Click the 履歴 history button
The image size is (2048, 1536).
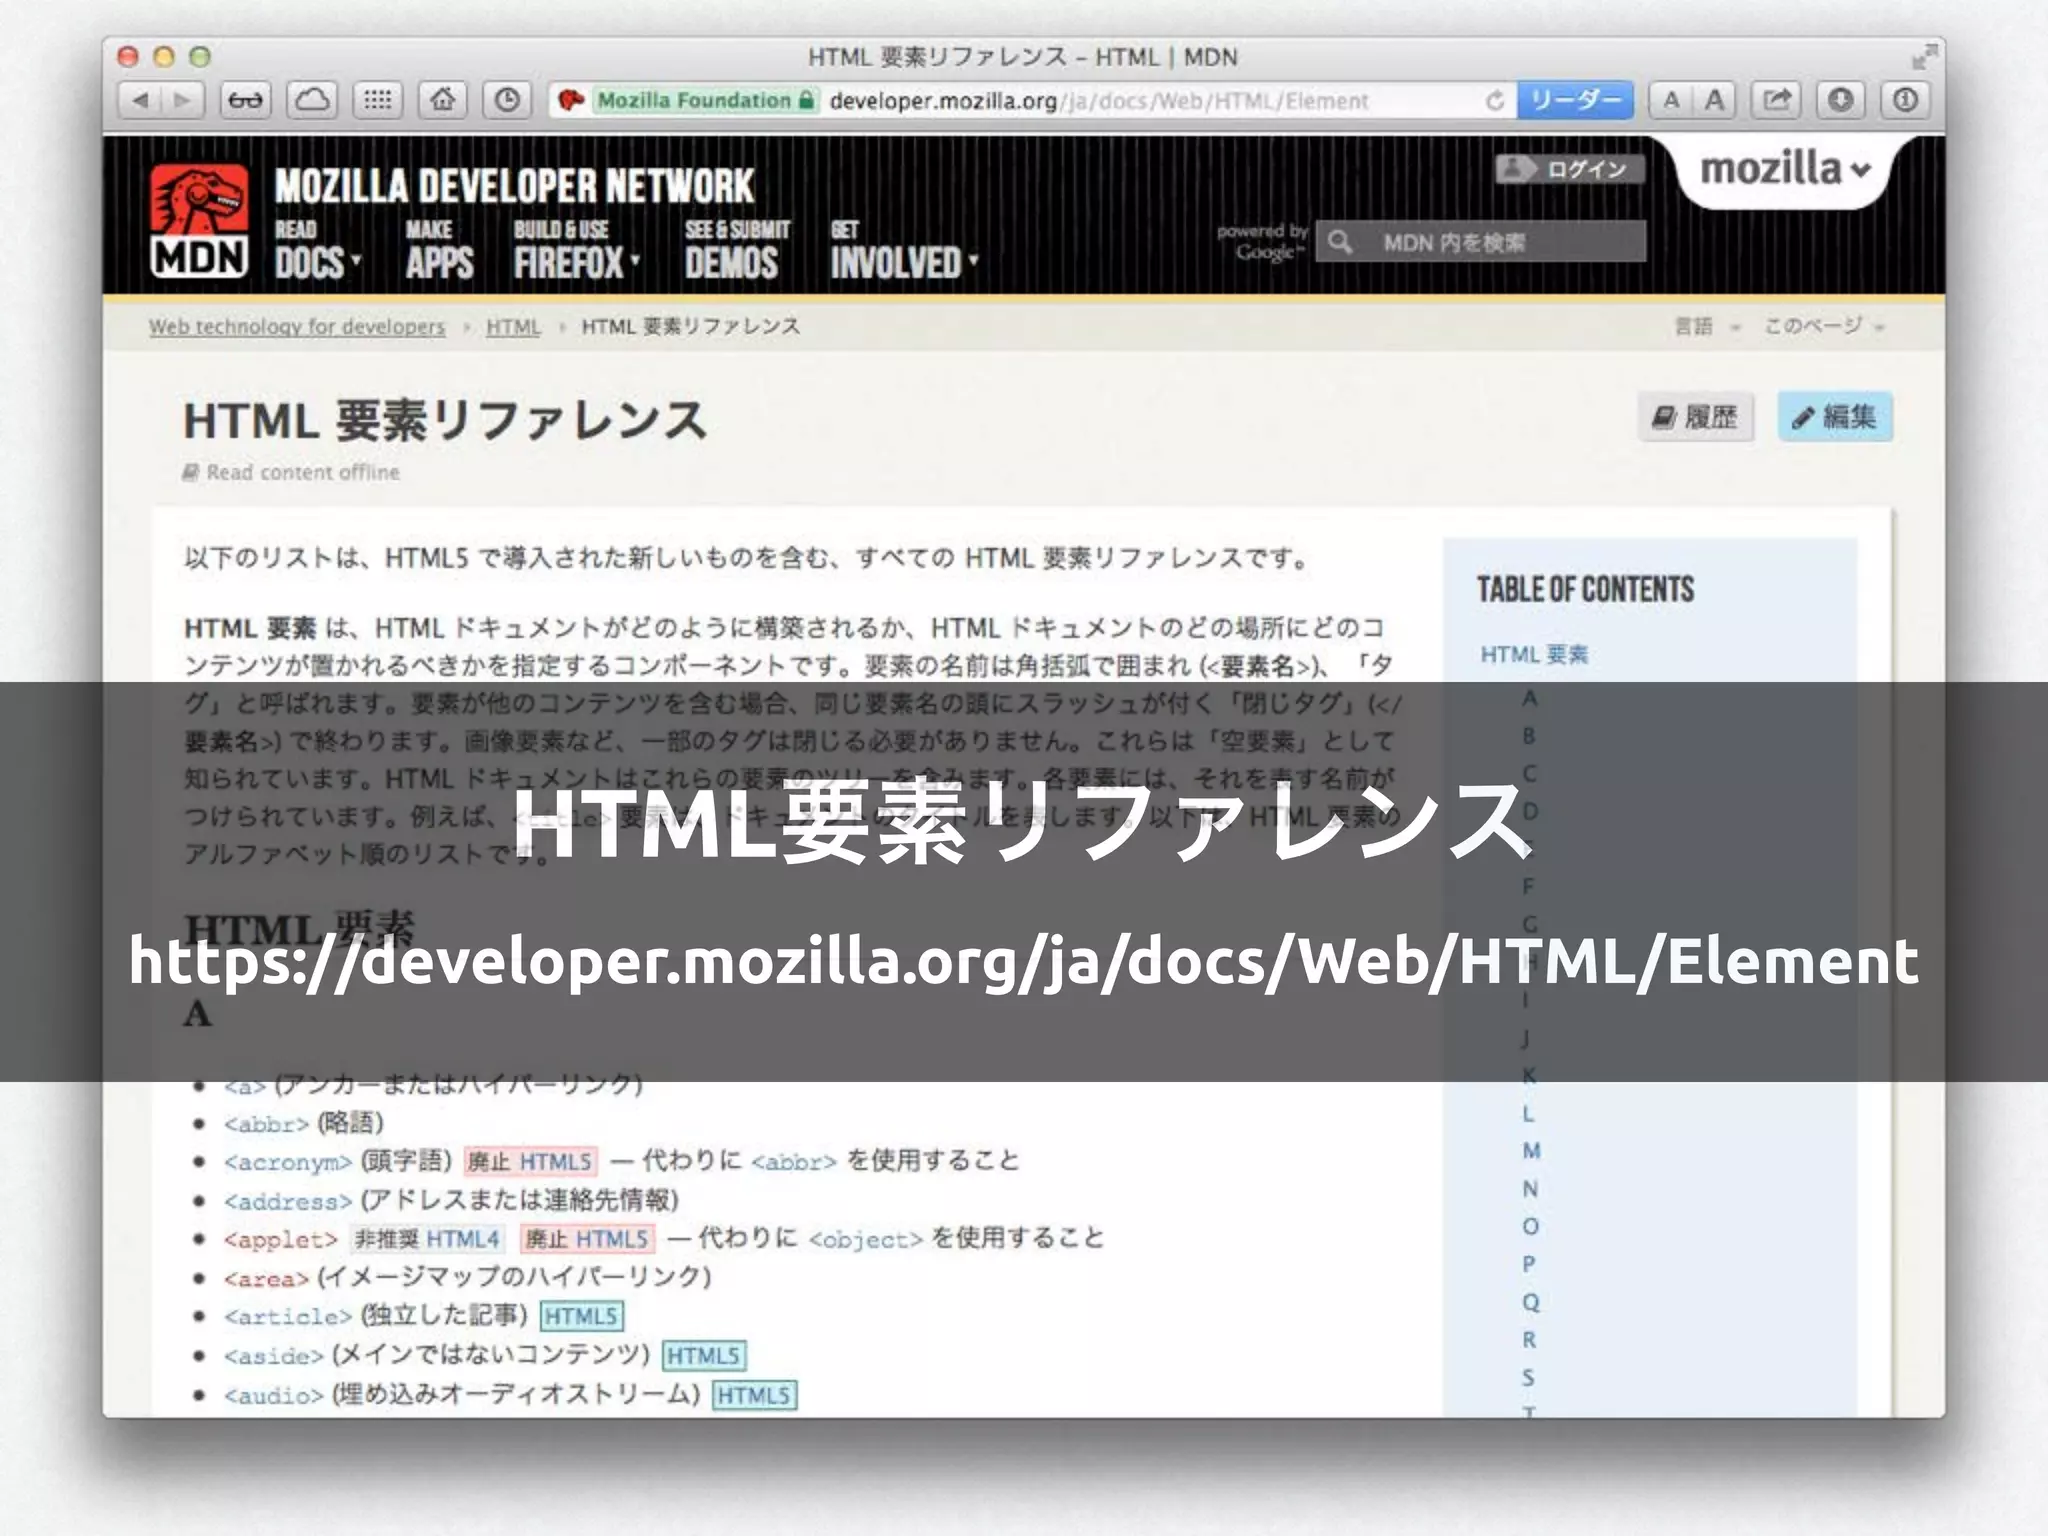point(1696,417)
